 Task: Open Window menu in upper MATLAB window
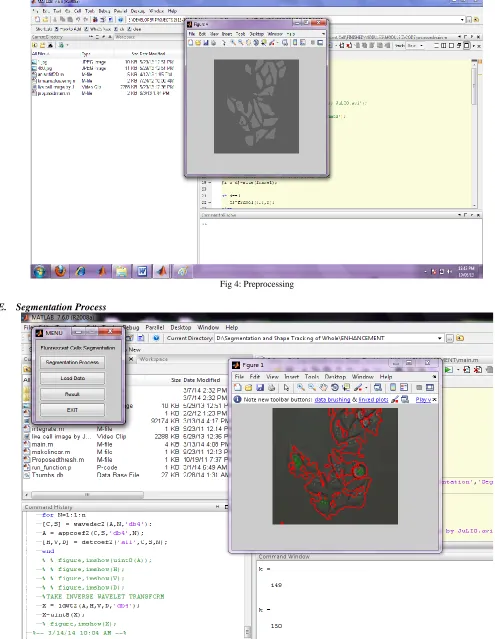pos(156,11)
